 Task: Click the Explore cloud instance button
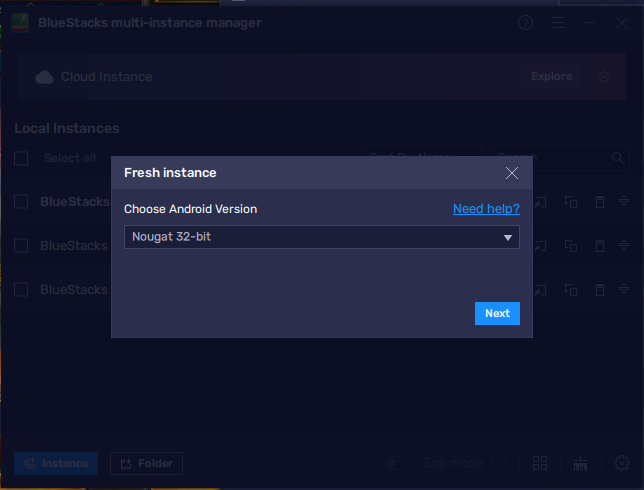point(551,77)
